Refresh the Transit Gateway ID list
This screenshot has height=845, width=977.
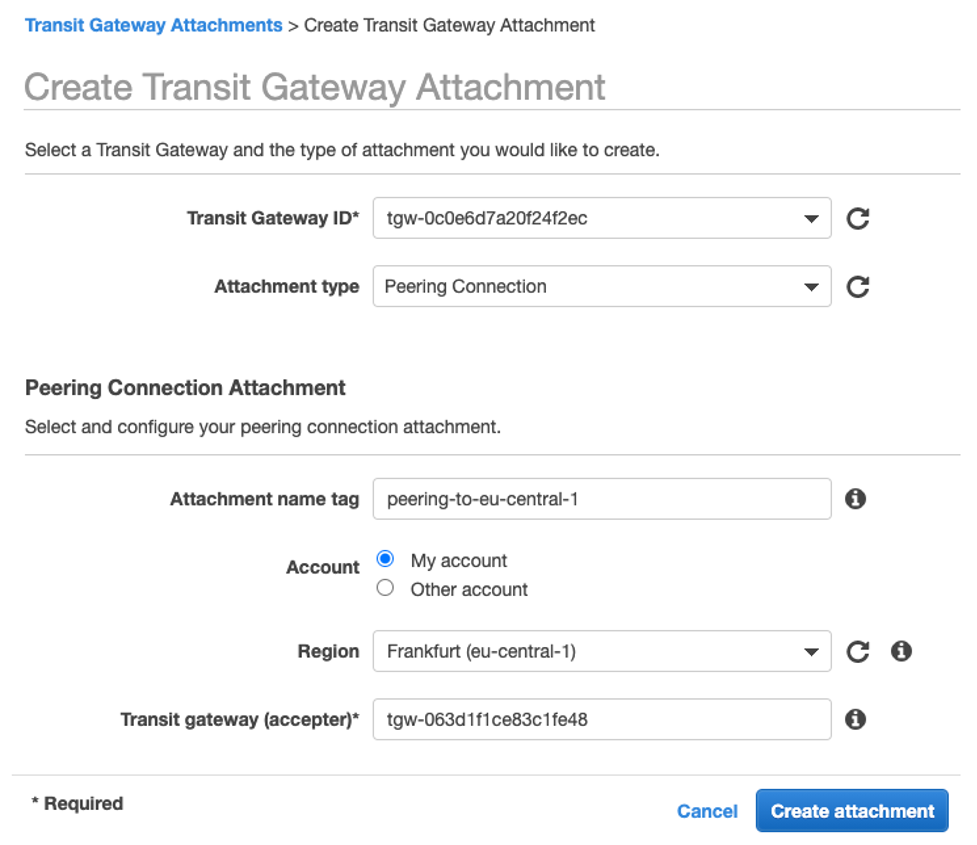(x=857, y=218)
